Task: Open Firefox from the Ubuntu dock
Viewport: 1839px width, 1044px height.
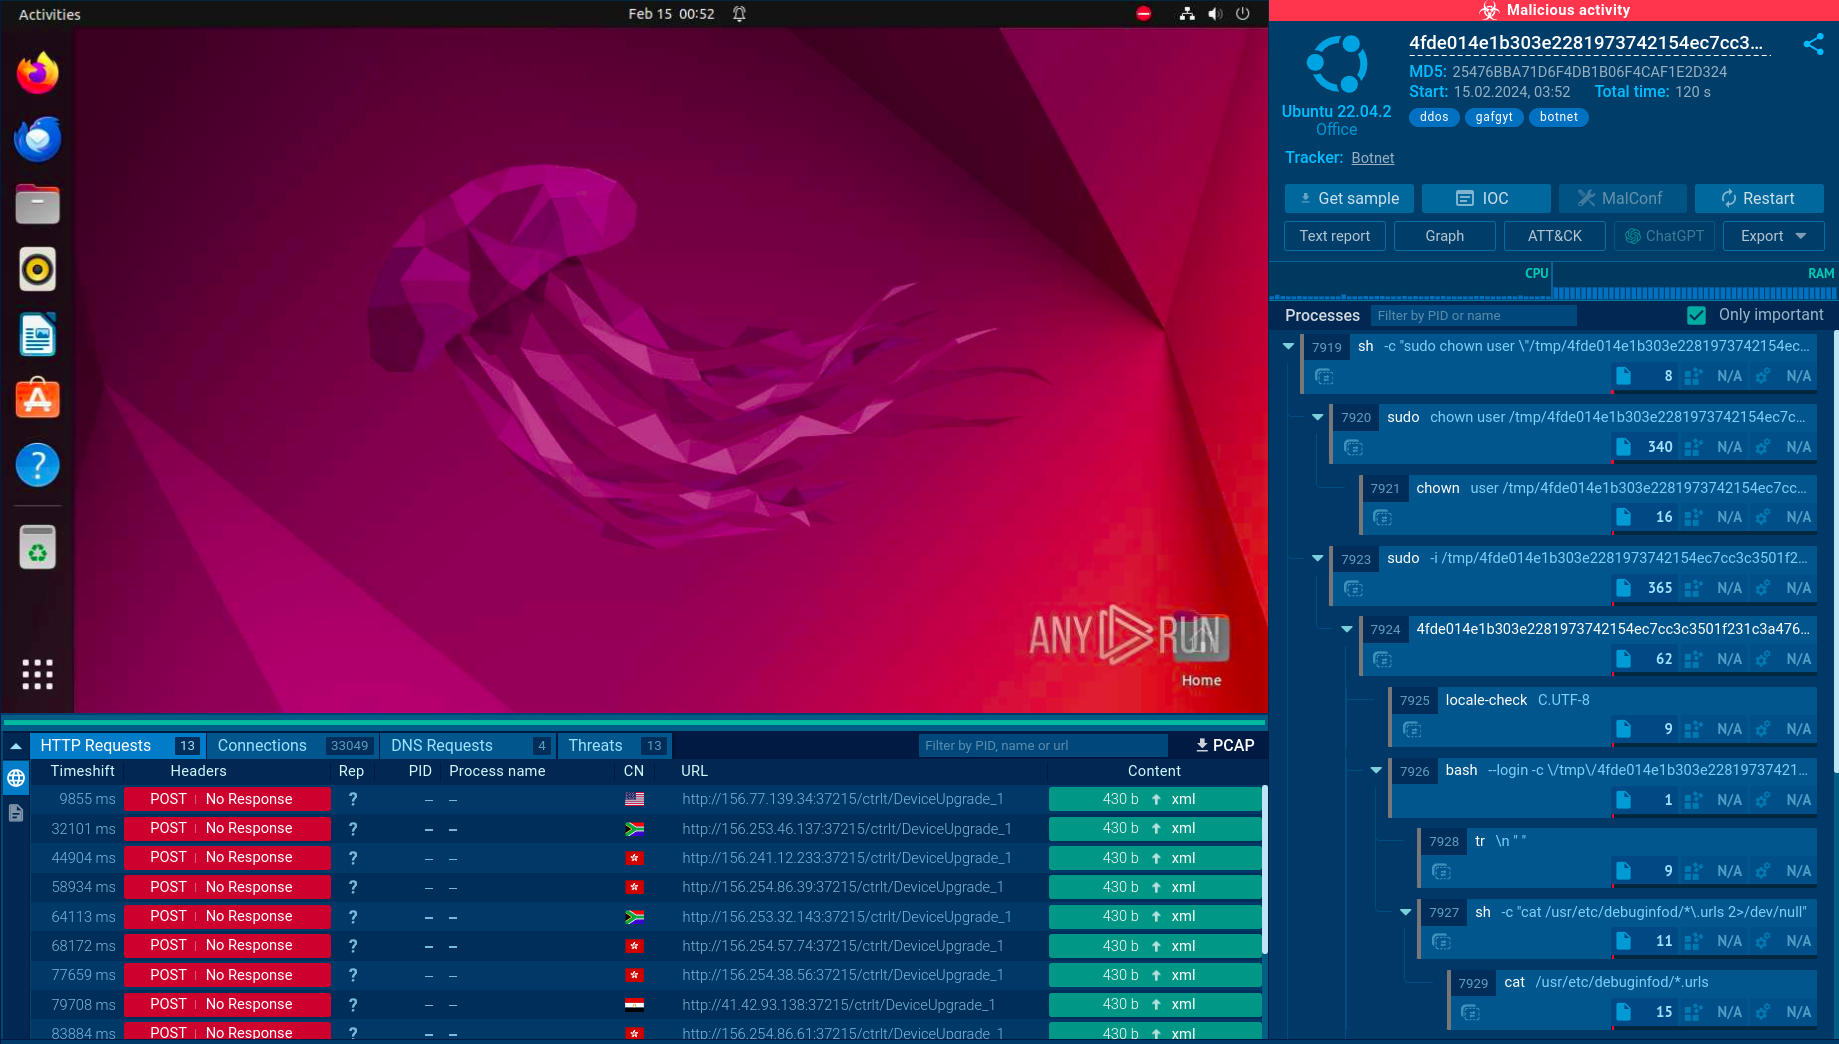Action: [38, 73]
